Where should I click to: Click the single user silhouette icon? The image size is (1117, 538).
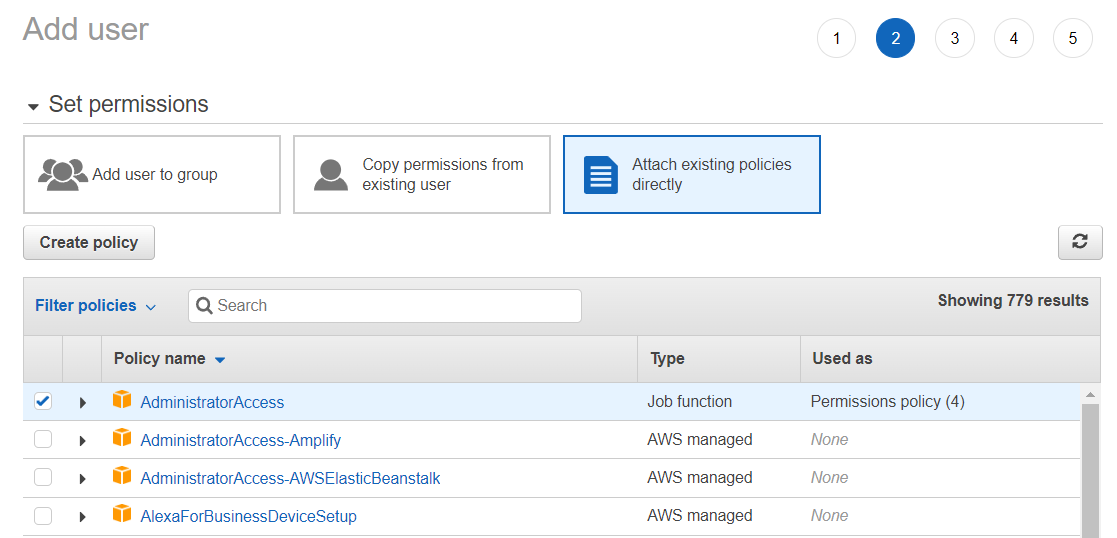point(331,174)
